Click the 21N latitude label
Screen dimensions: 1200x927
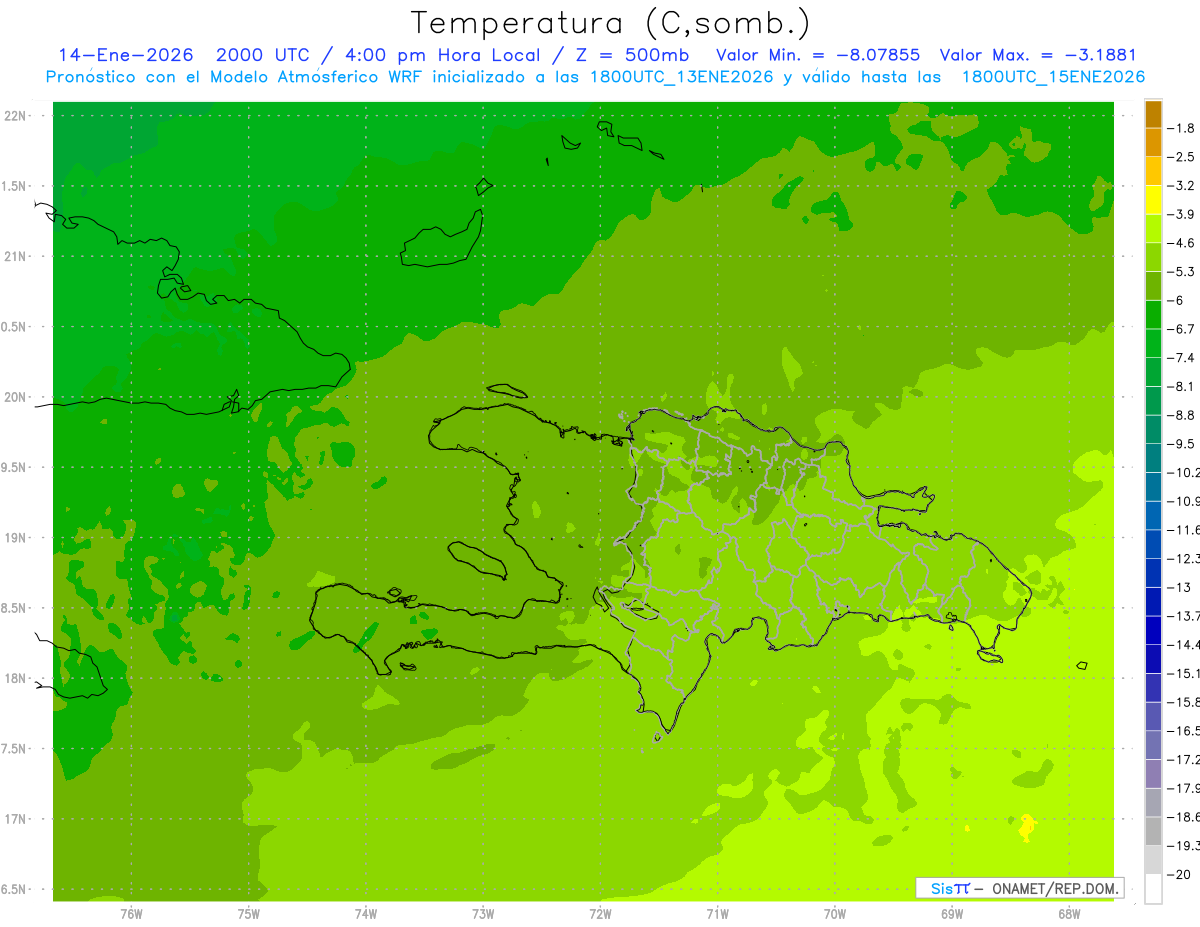click(x=15, y=257)
